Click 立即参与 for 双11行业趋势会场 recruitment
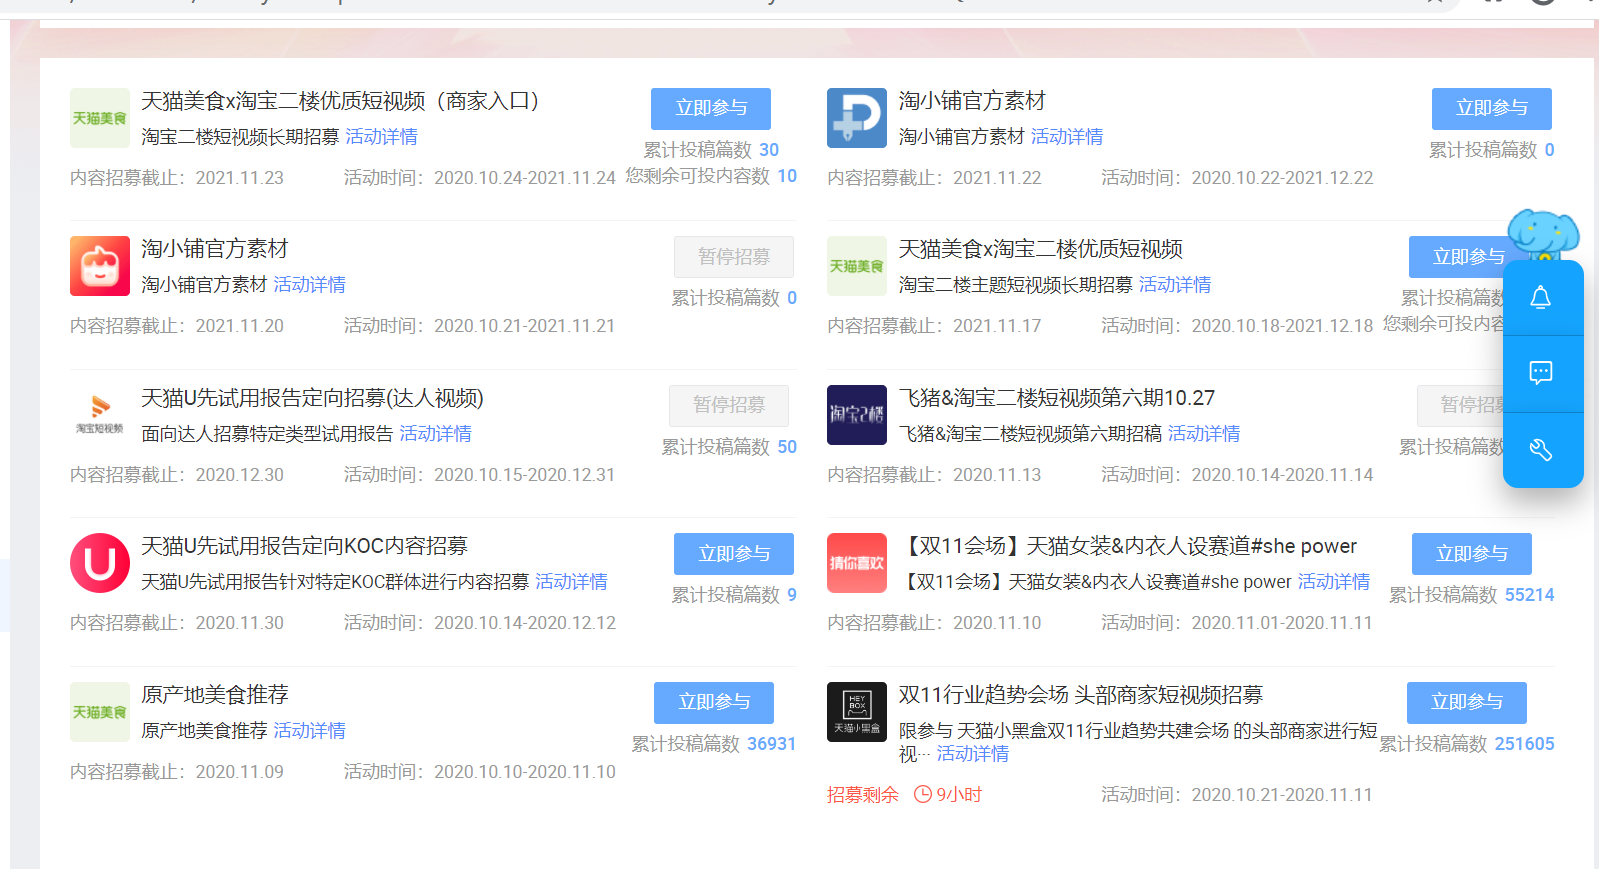Viewport: 1599px width, 869px height. click(x=1467, y=703)
